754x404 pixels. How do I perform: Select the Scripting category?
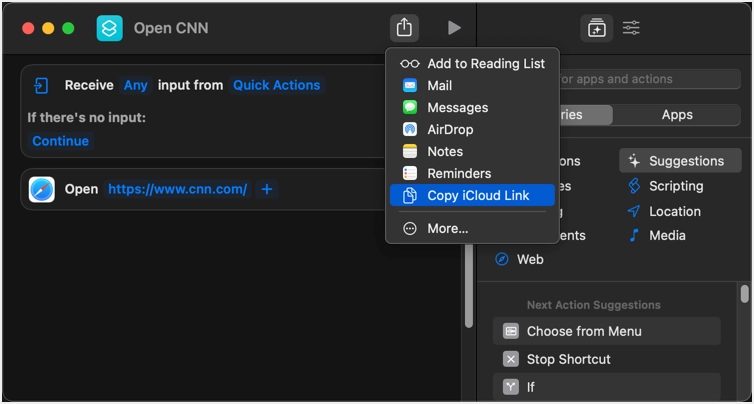tap(675, 186)
